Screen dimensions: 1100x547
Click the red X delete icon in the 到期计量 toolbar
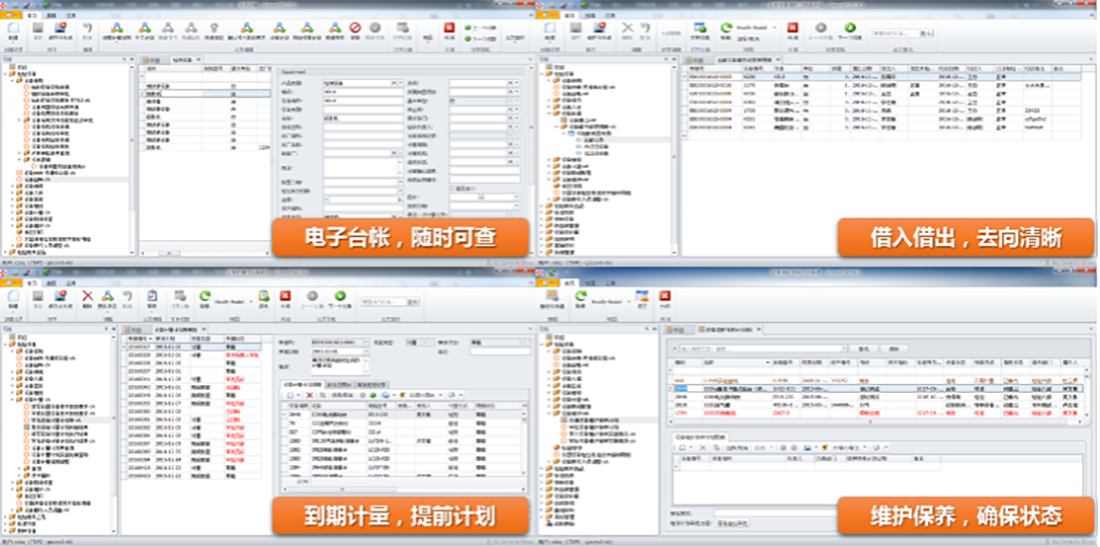[x=88, y=297]
